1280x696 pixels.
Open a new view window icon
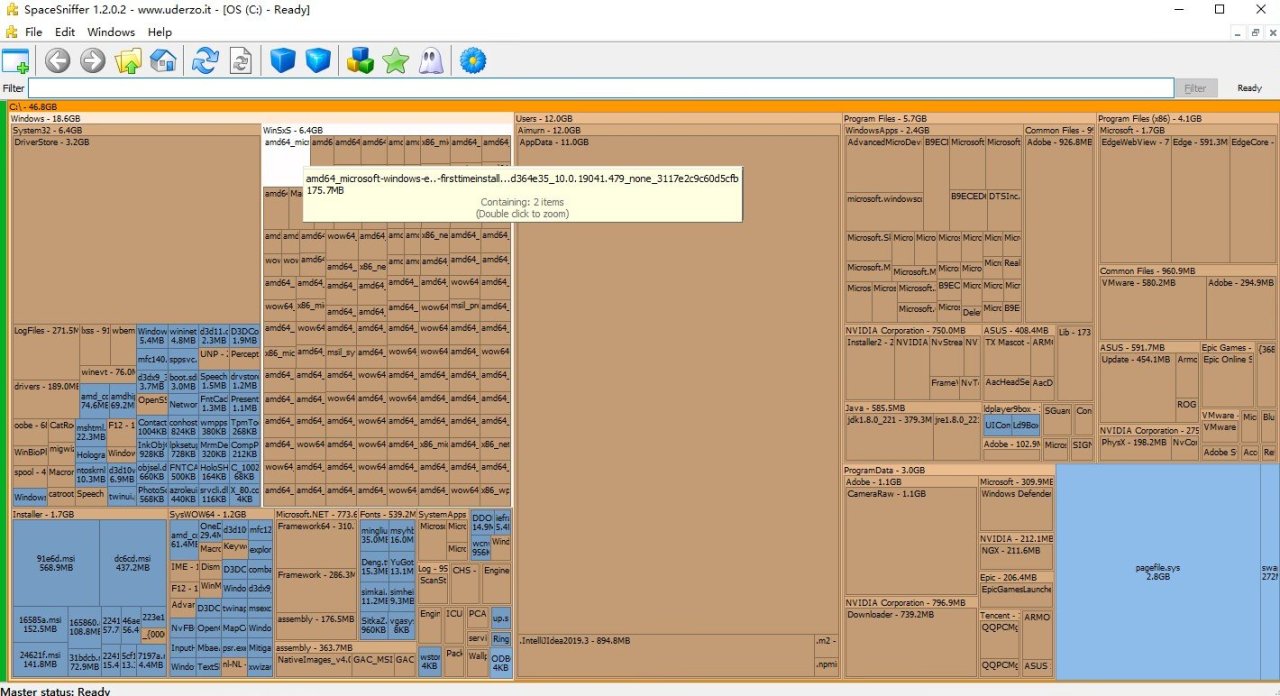tap(16, 61)
